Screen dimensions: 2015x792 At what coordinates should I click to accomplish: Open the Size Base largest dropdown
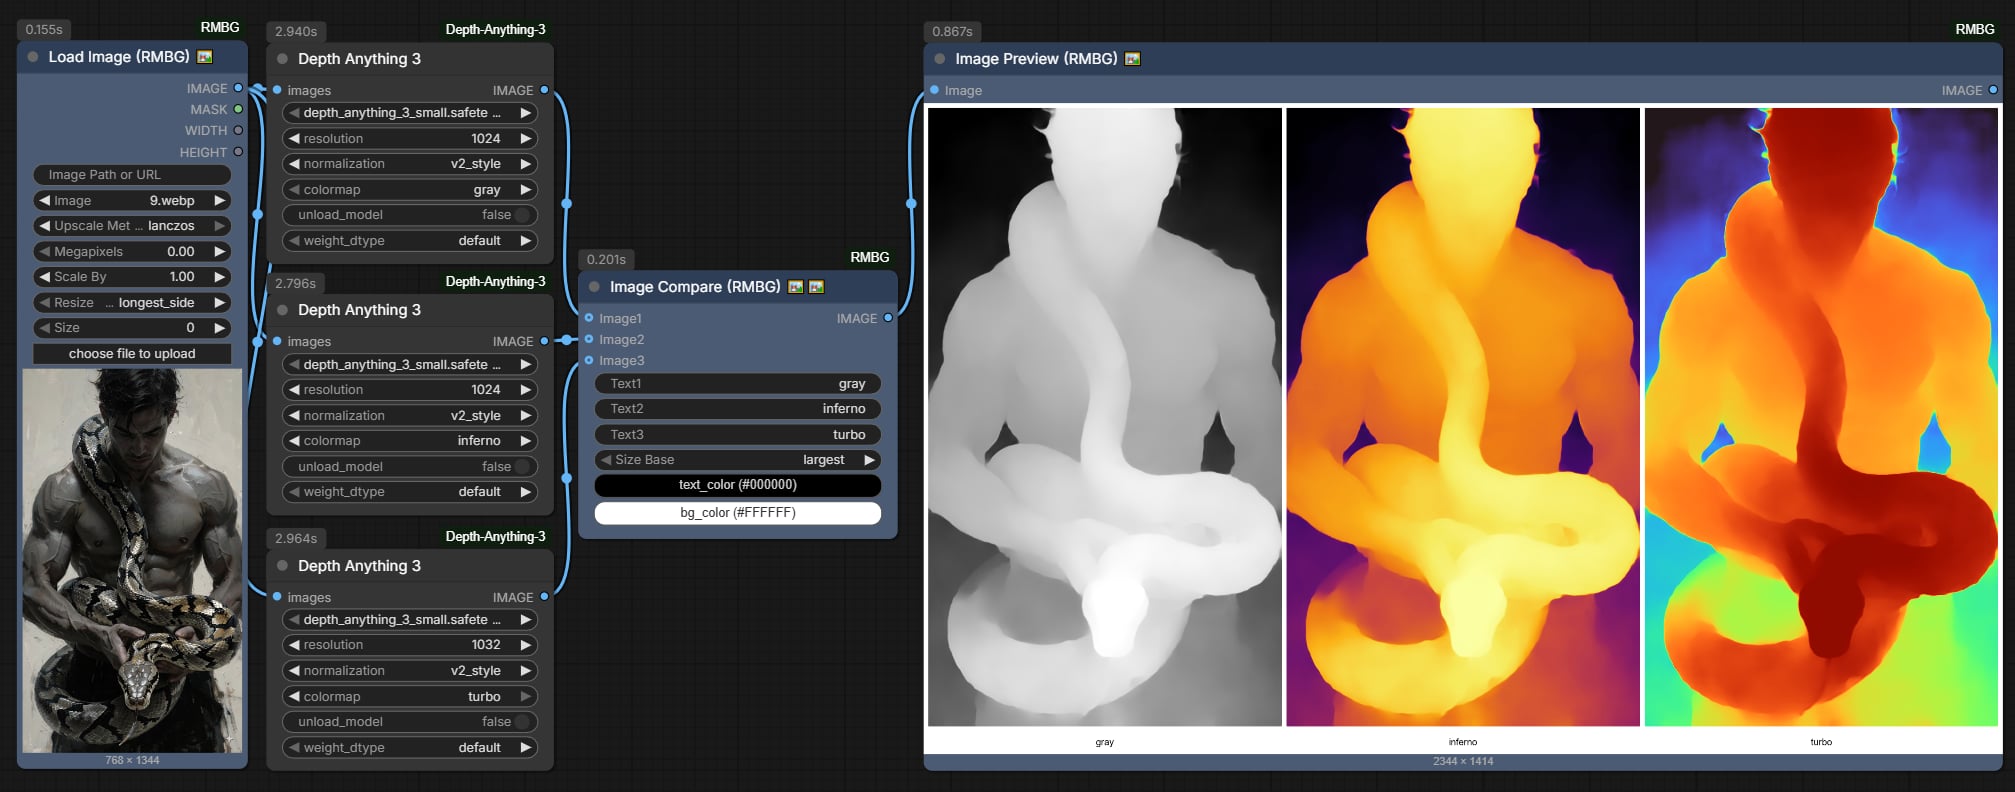pos(738,460)
